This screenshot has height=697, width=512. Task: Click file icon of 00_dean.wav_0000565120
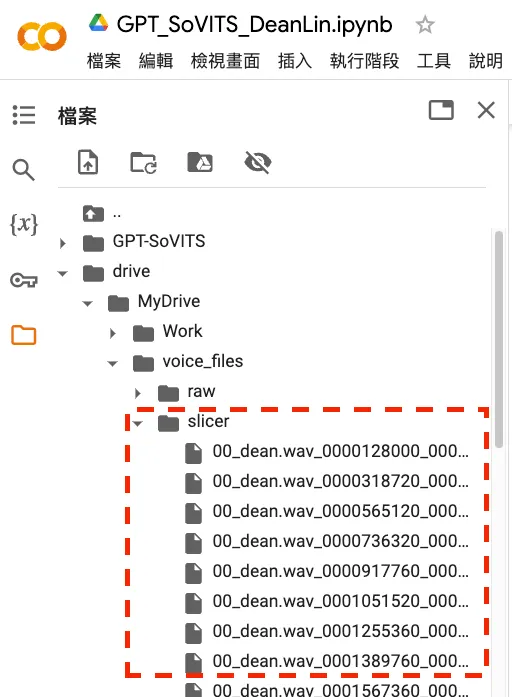(193, 513)
